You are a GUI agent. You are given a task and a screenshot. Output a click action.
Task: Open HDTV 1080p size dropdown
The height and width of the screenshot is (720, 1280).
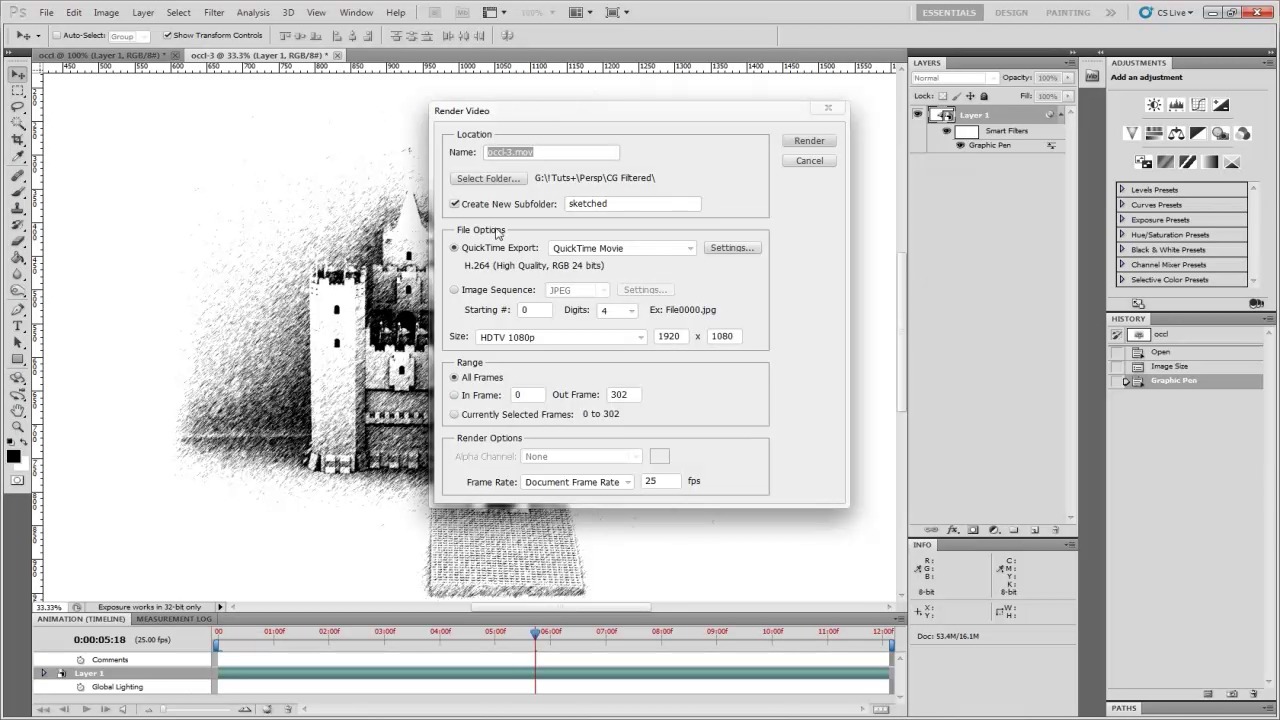(x=561, y=337)
